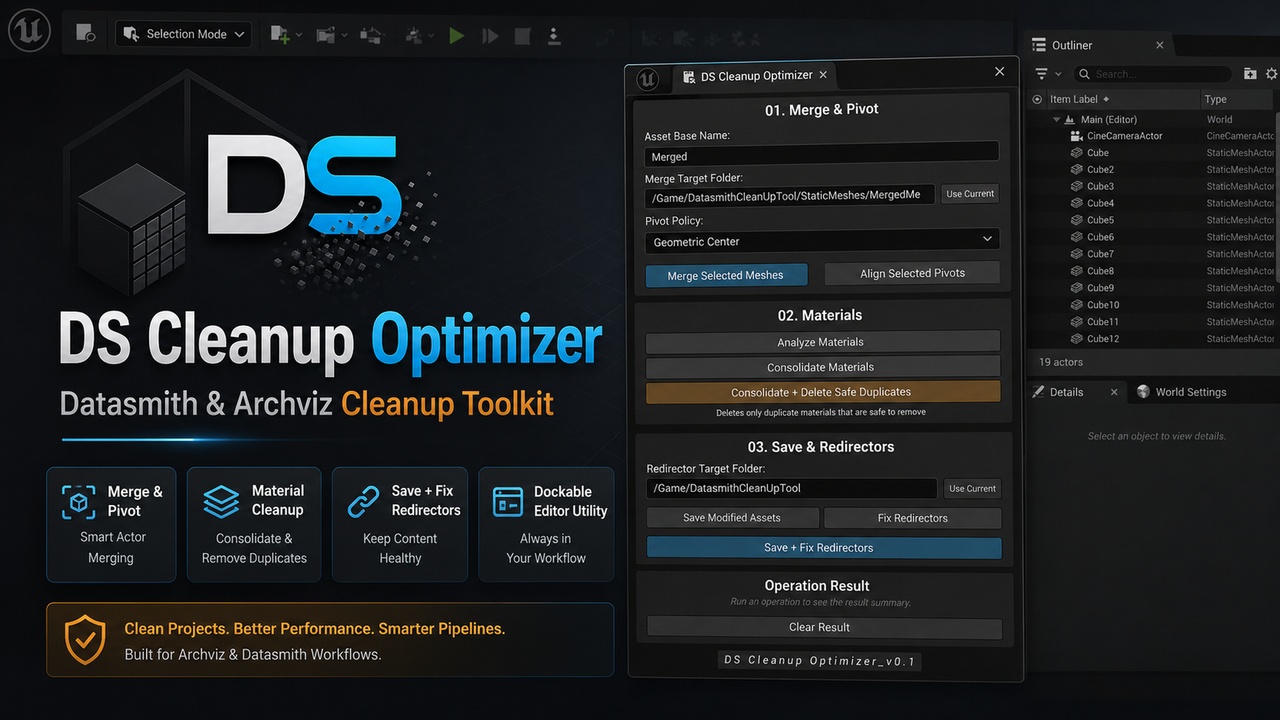The image size is (1280, 720).
Task: Click the Merge Target Folder path field
Action: 790,196
